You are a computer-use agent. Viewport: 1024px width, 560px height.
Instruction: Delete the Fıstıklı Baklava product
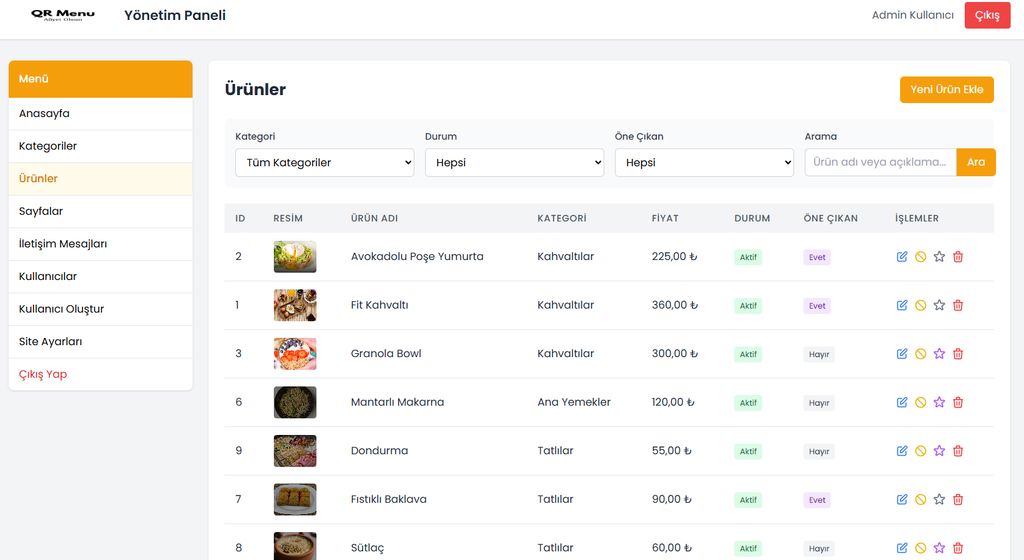(958, 499)
